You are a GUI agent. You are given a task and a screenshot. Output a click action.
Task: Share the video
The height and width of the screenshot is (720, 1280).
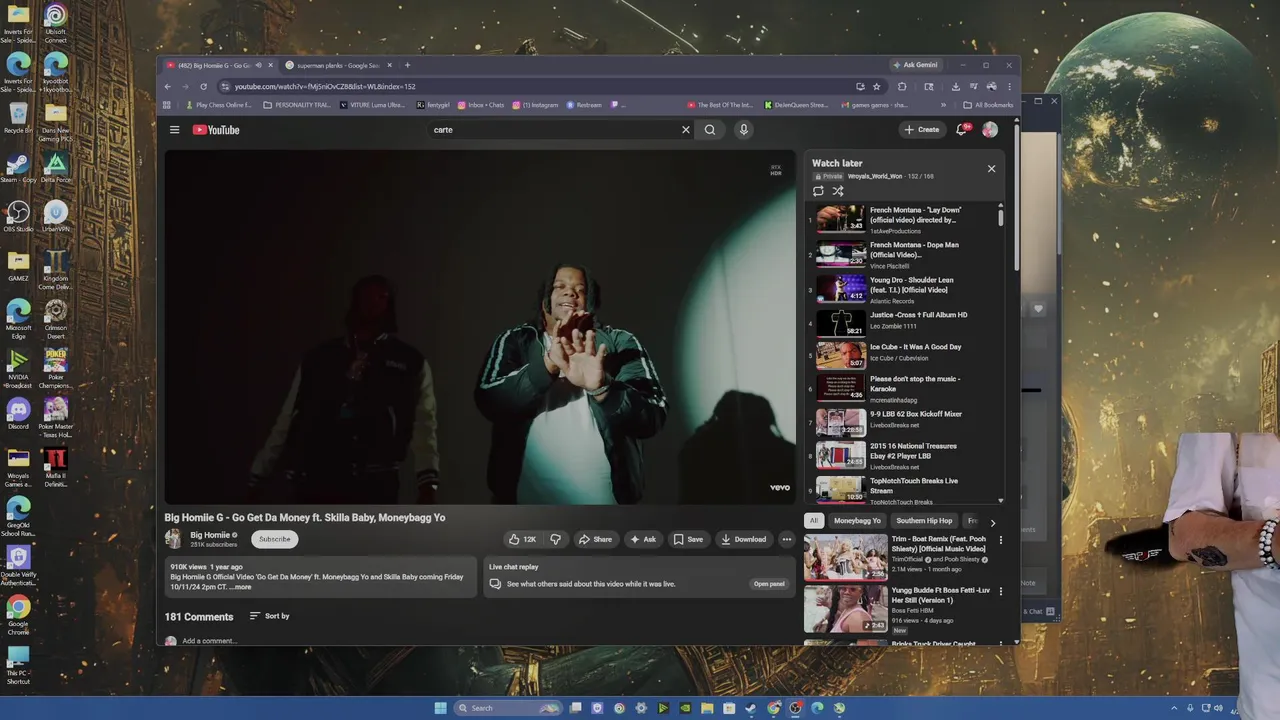(595, 539)
